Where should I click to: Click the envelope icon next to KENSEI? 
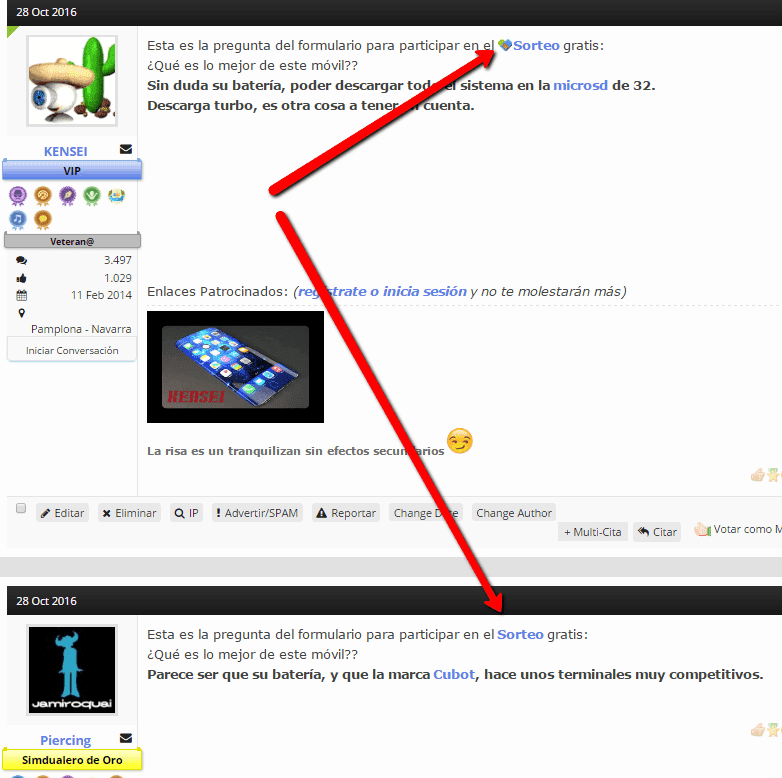126,149
